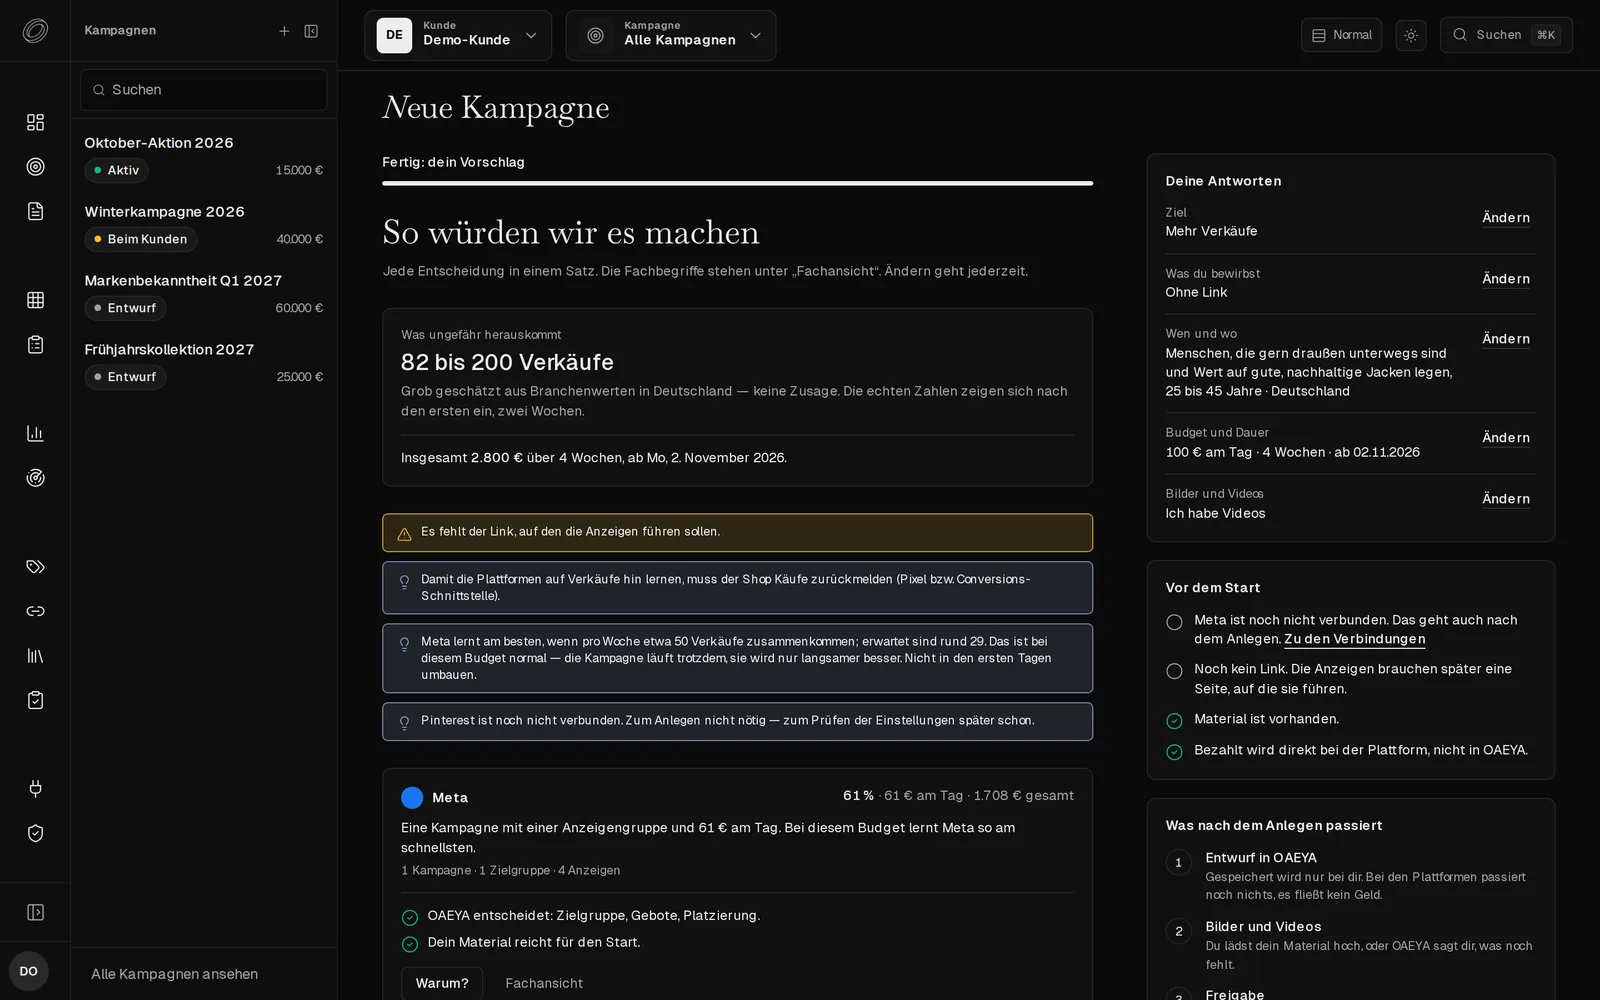Select Markenbekanntheit Q1 2027 campaign
The height and width of the screenshot is (1000, 1600).
click(204, 295)
